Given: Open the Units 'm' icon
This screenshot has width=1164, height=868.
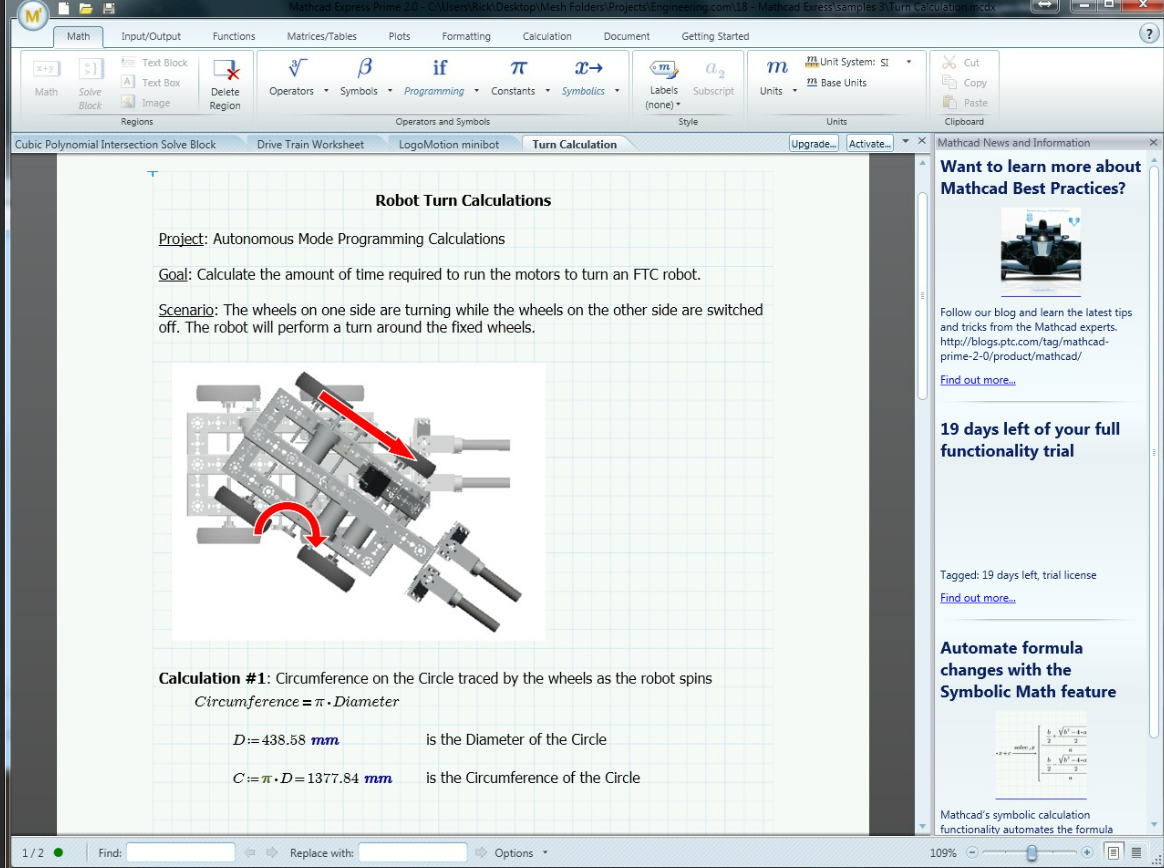Looking at the screenshot, I should (x=776, y=68).
